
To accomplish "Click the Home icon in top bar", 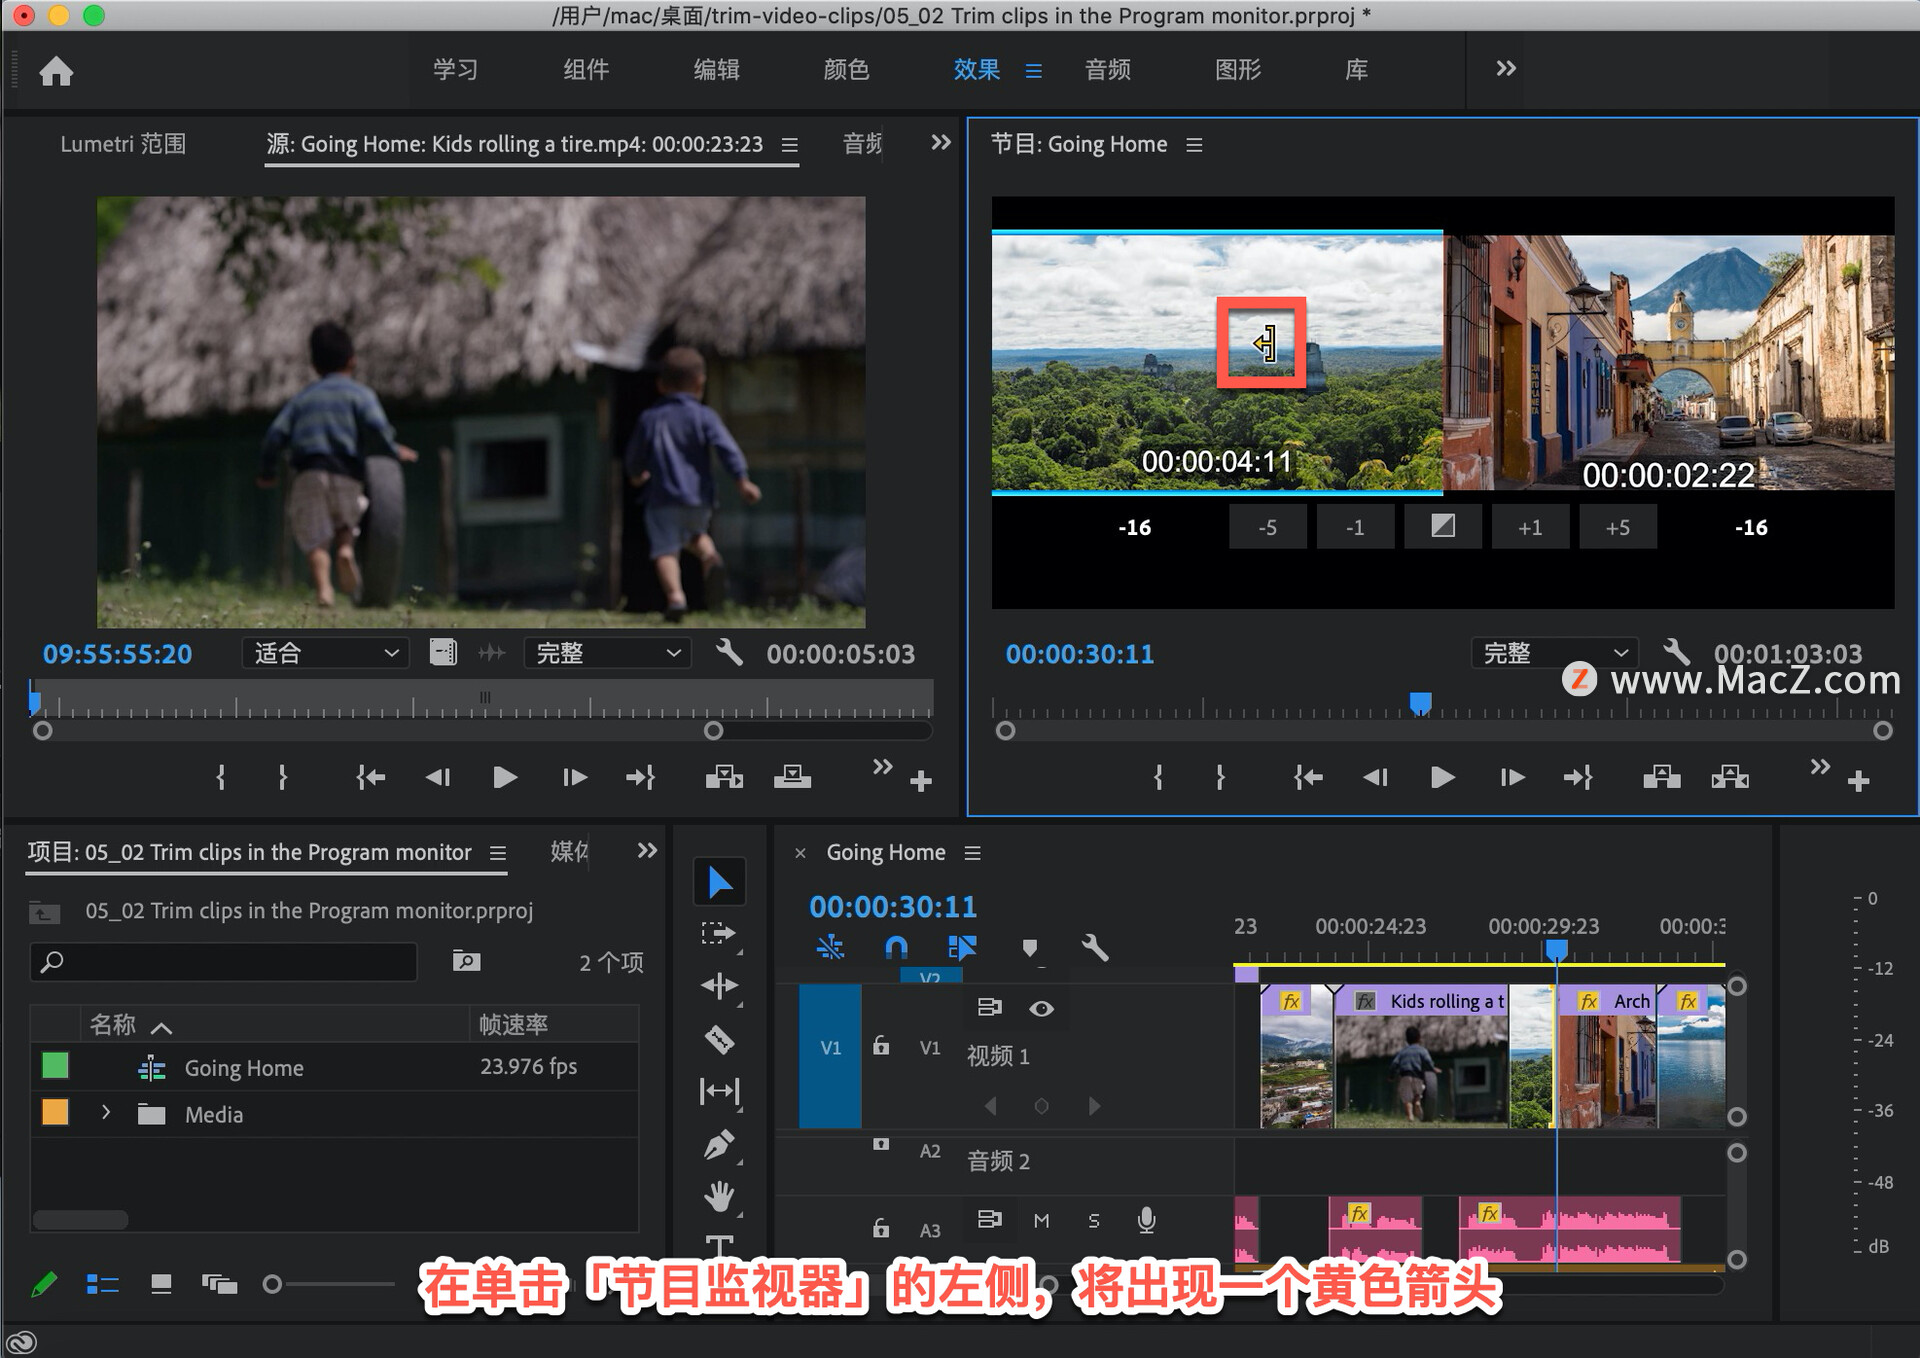I will [56, 71].
